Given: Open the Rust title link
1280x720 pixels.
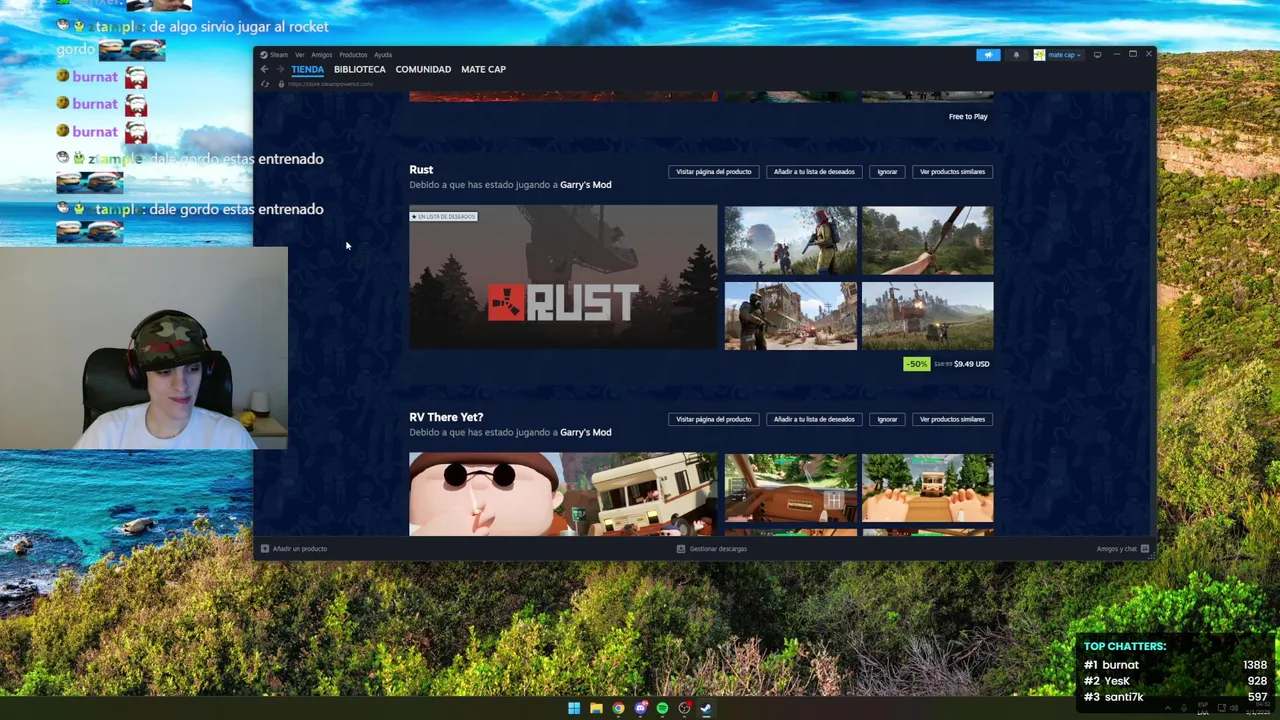Looking at the screenshot, I should pos(421,170).
